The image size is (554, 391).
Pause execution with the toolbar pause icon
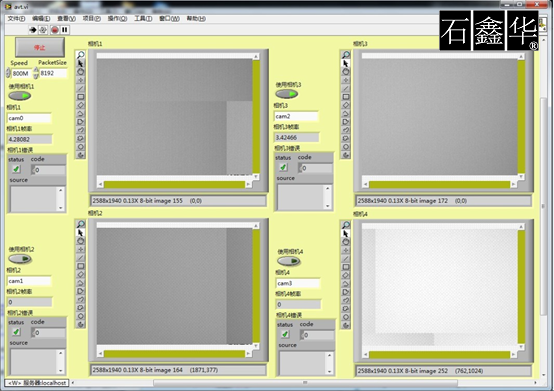coord(65,30)
